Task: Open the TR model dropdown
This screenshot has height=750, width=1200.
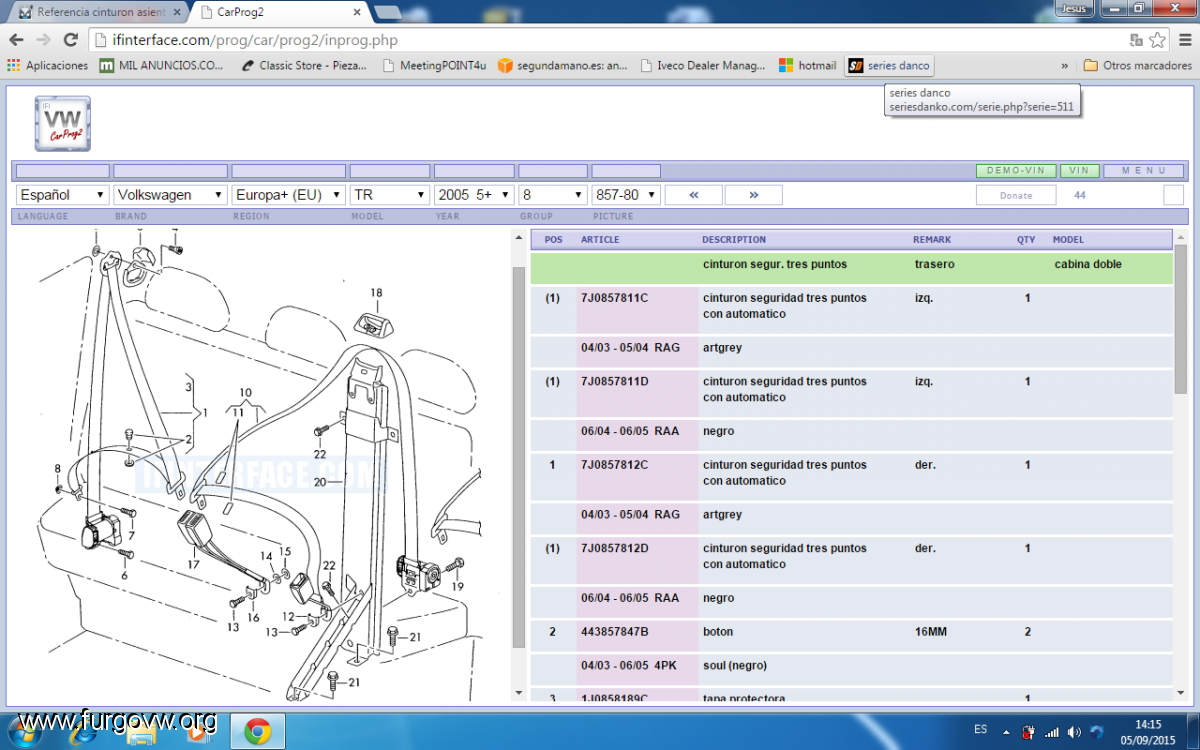Action: tap(390, 195)
